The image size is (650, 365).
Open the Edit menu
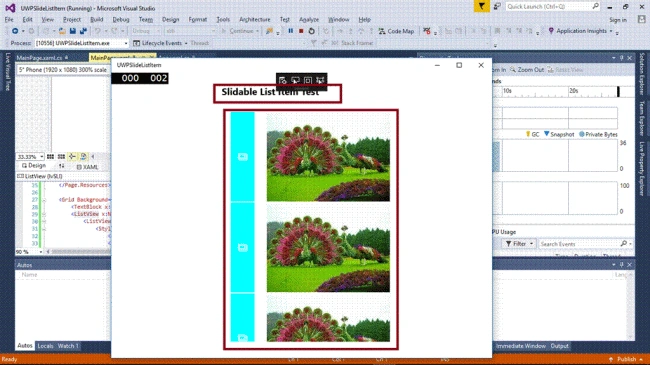[x=27, y=19]
